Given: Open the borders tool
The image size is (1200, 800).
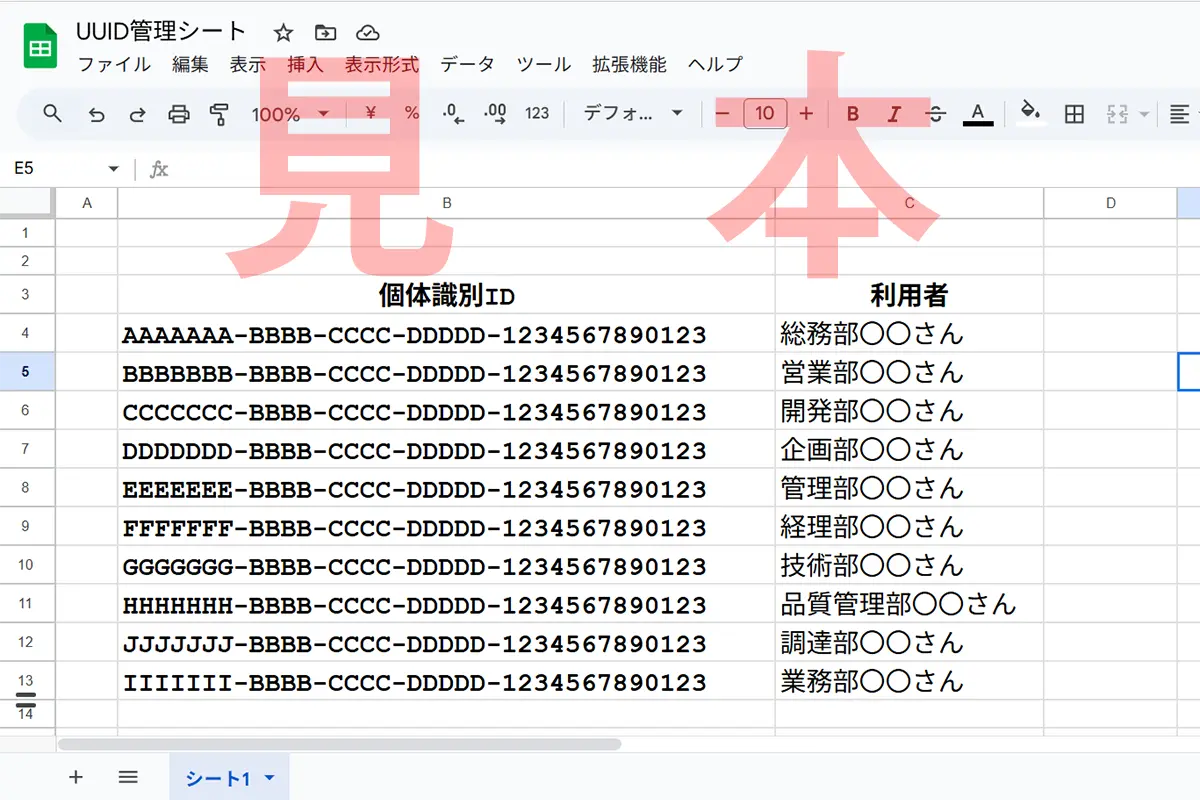Looking at the screenshot, I should 1074,114.
